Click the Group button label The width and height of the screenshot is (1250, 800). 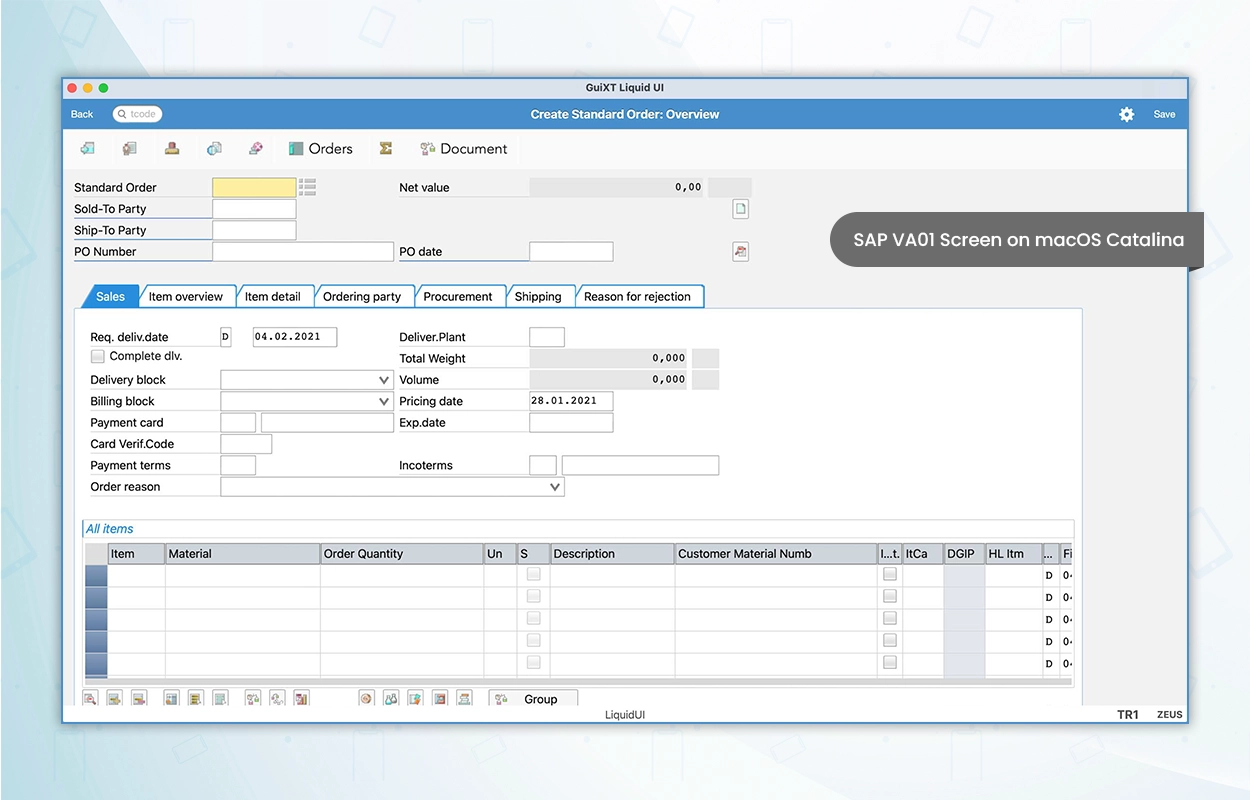pos(541,699)
